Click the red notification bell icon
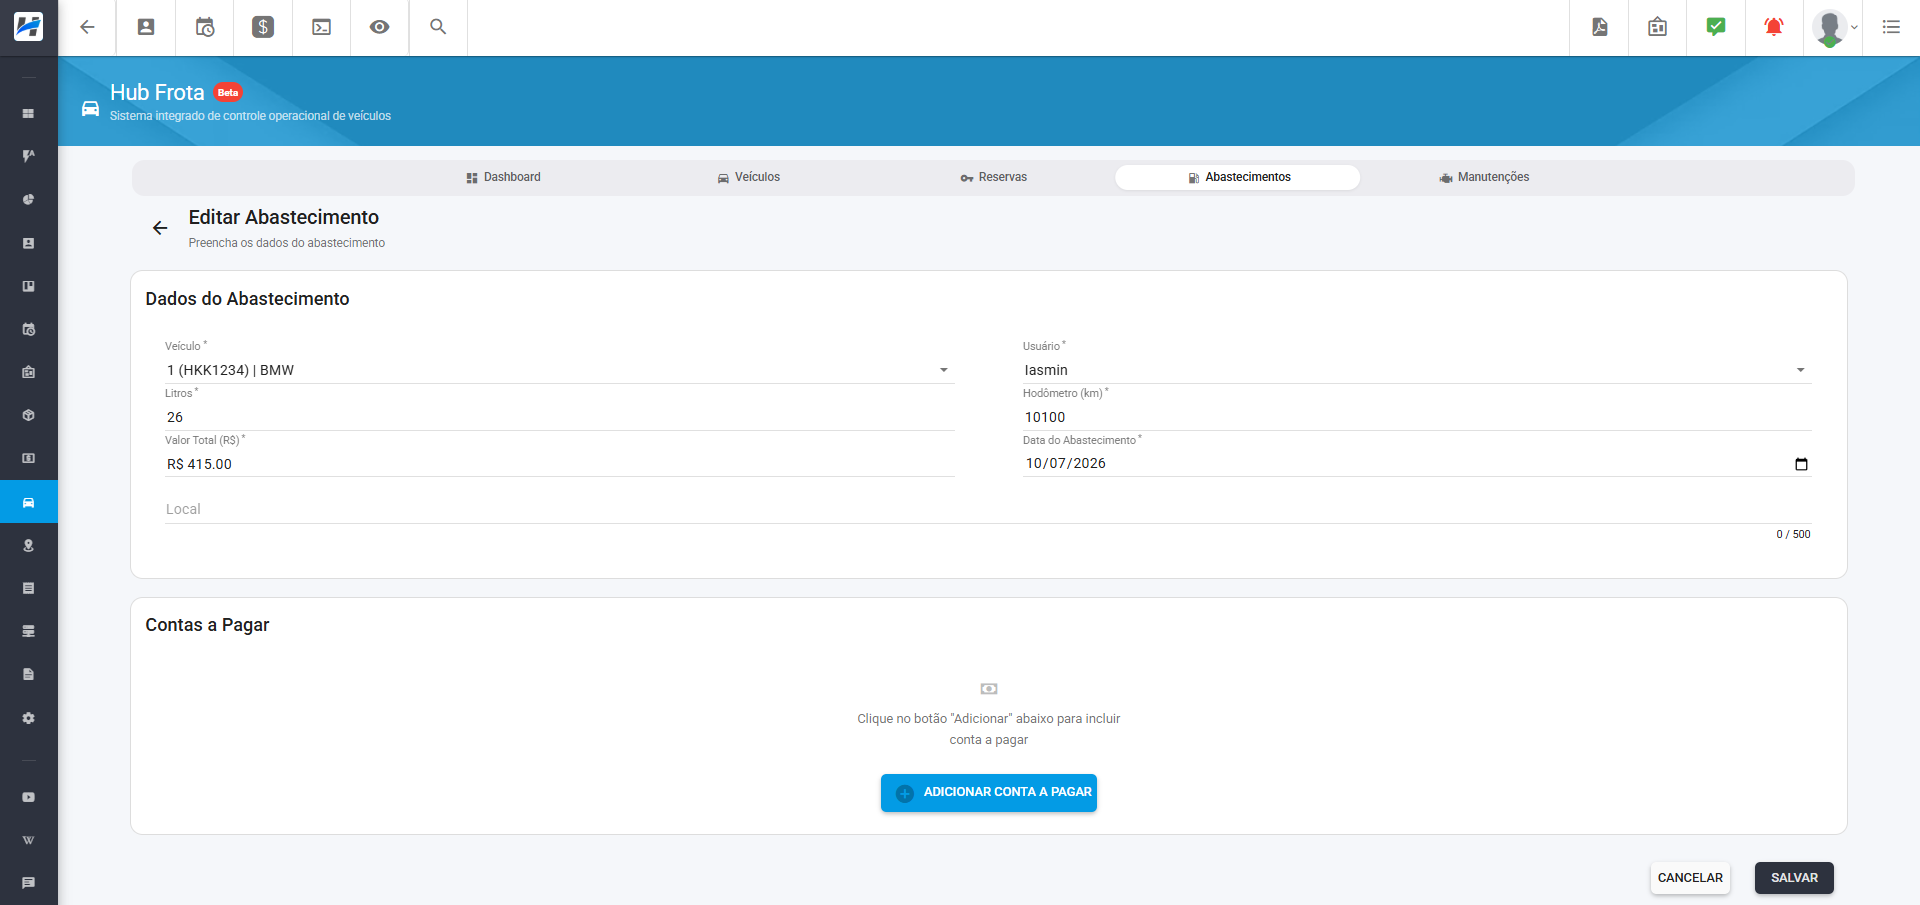Image resolution: width=1920 pixels, height=905 pixels. [x=1774, y=27]
